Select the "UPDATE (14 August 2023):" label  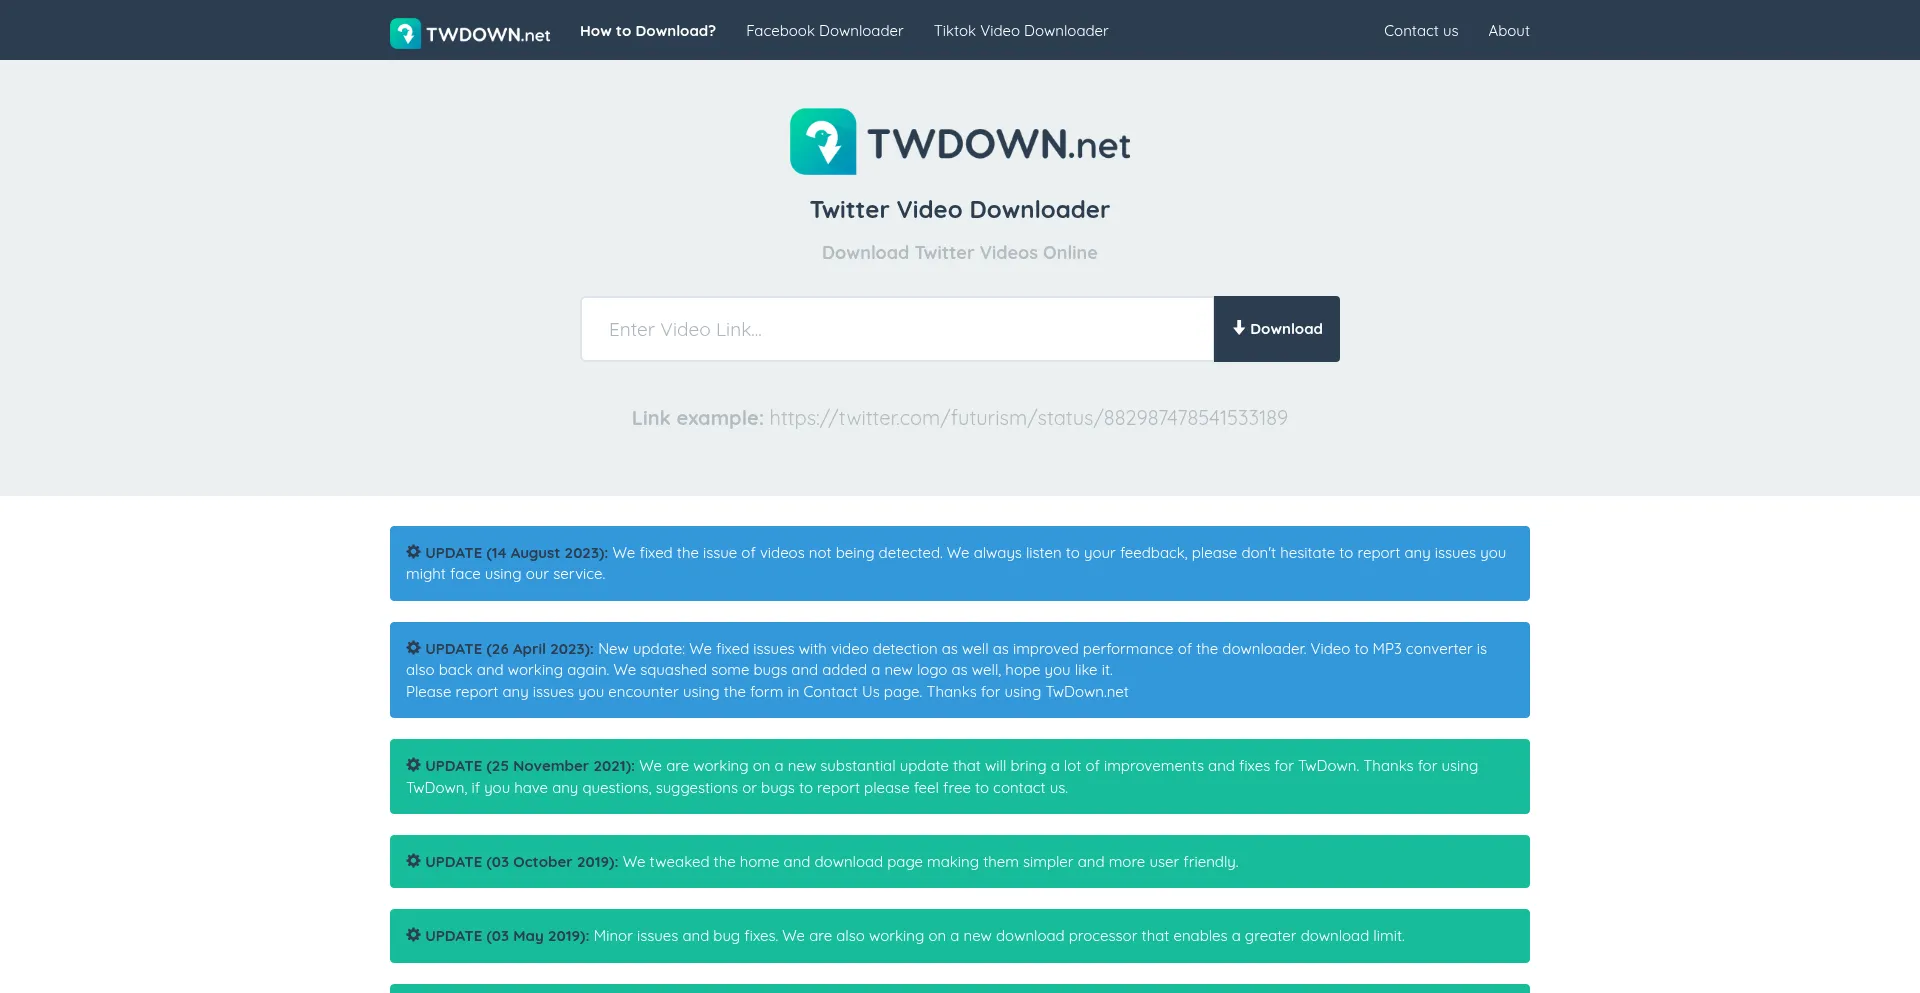(516, 553)
